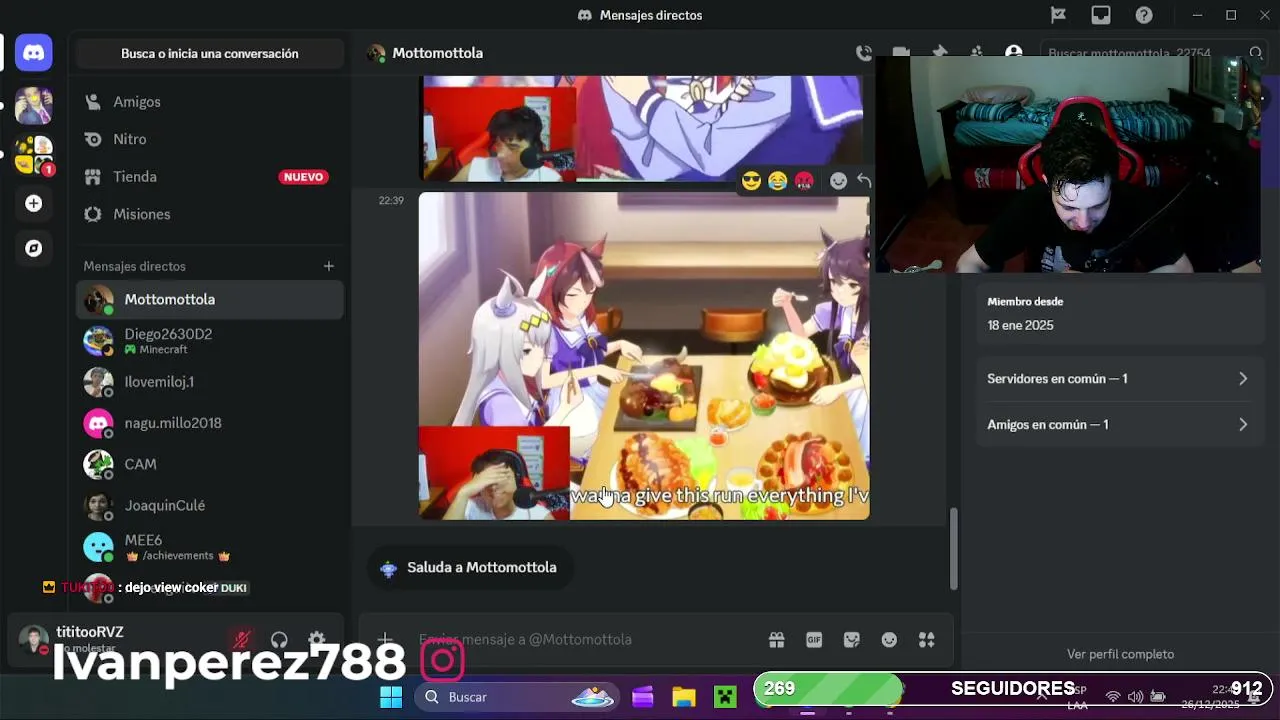Expand Servidores en común section
1280x720 pixels.
pyautogui.click(x=1118, y=379)
